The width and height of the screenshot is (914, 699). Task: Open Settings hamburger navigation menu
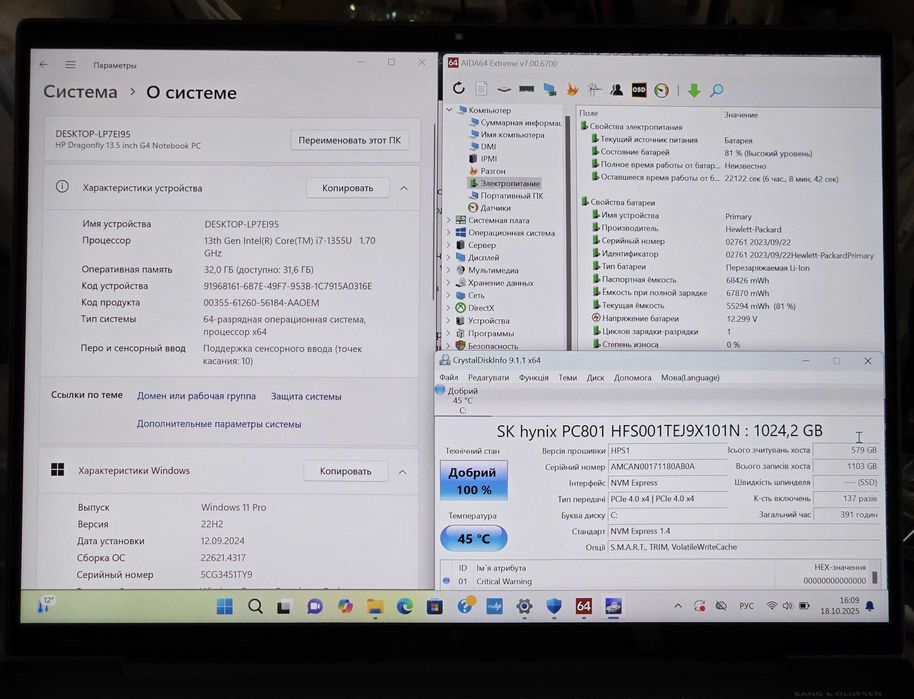(x=71, y=65)
